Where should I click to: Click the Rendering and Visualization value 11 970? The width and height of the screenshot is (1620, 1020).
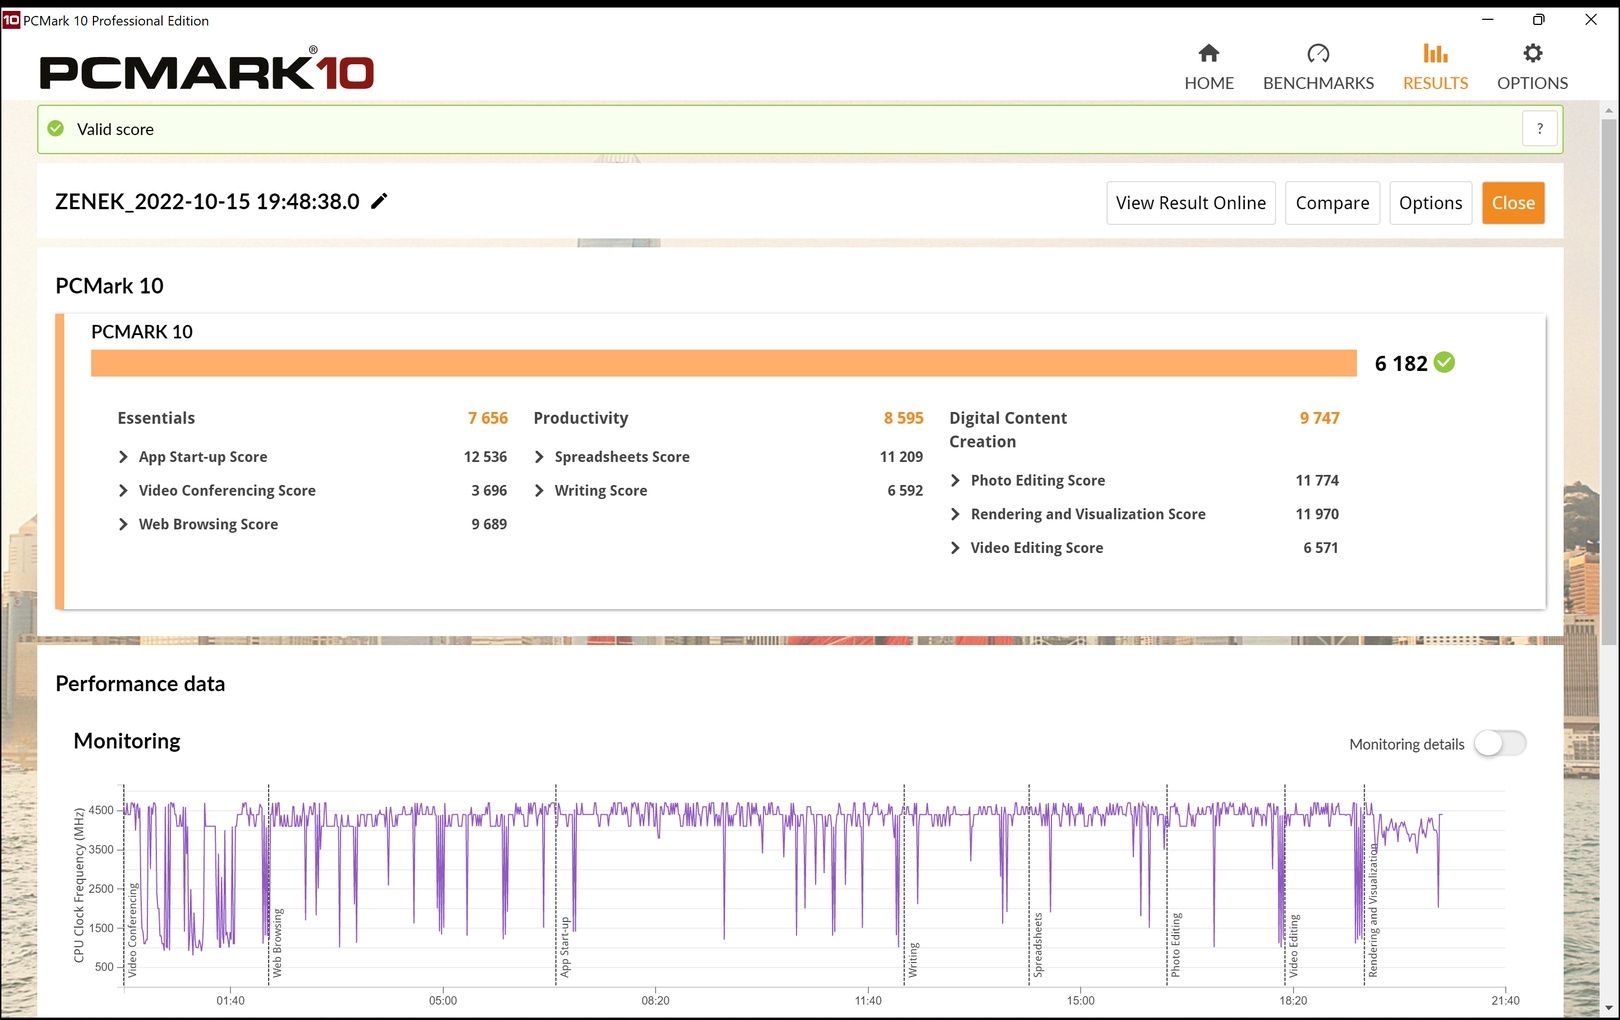pos(1317,514)
